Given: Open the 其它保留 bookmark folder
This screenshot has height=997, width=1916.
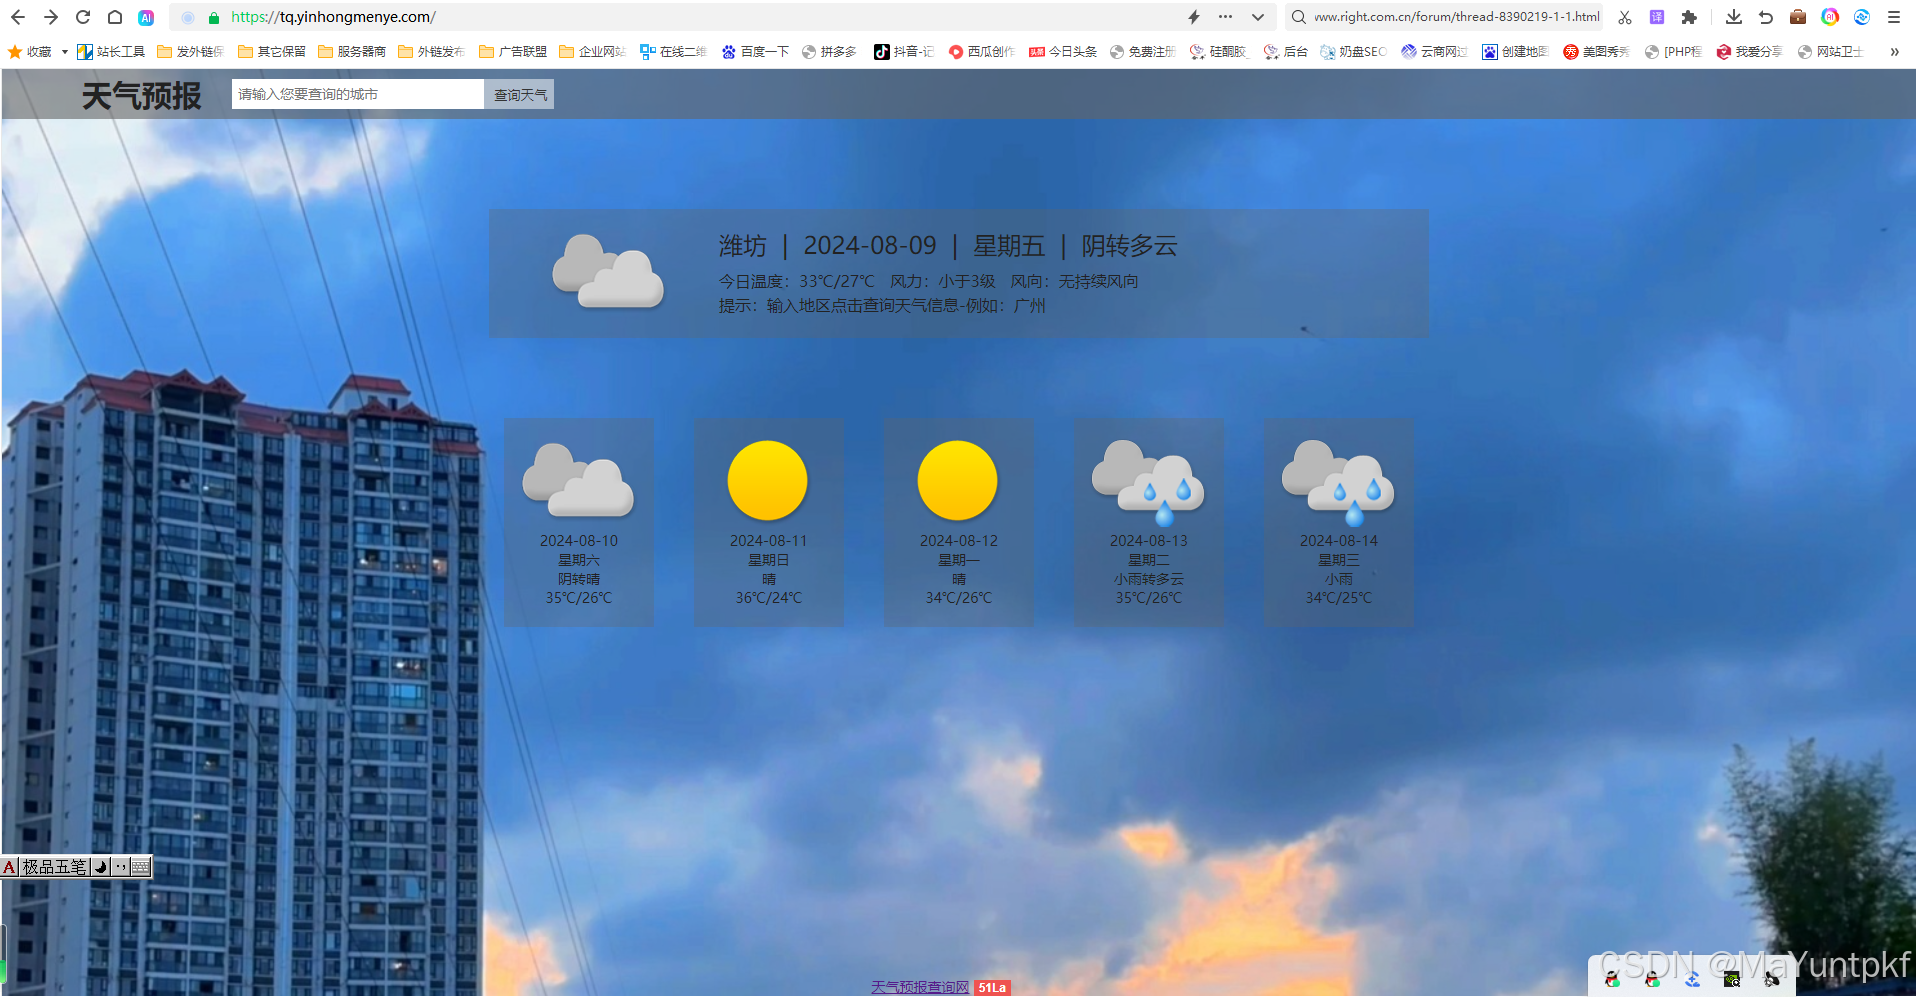Looking at the screenshot, I should tap(271, 52).
